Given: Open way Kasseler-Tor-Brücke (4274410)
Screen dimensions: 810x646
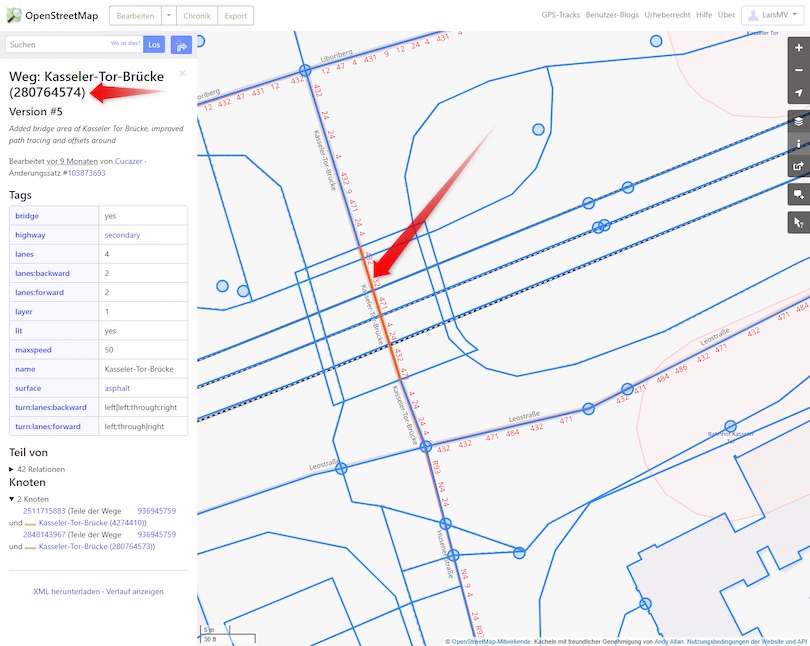Looking at the screenshot, I should 91,523.
